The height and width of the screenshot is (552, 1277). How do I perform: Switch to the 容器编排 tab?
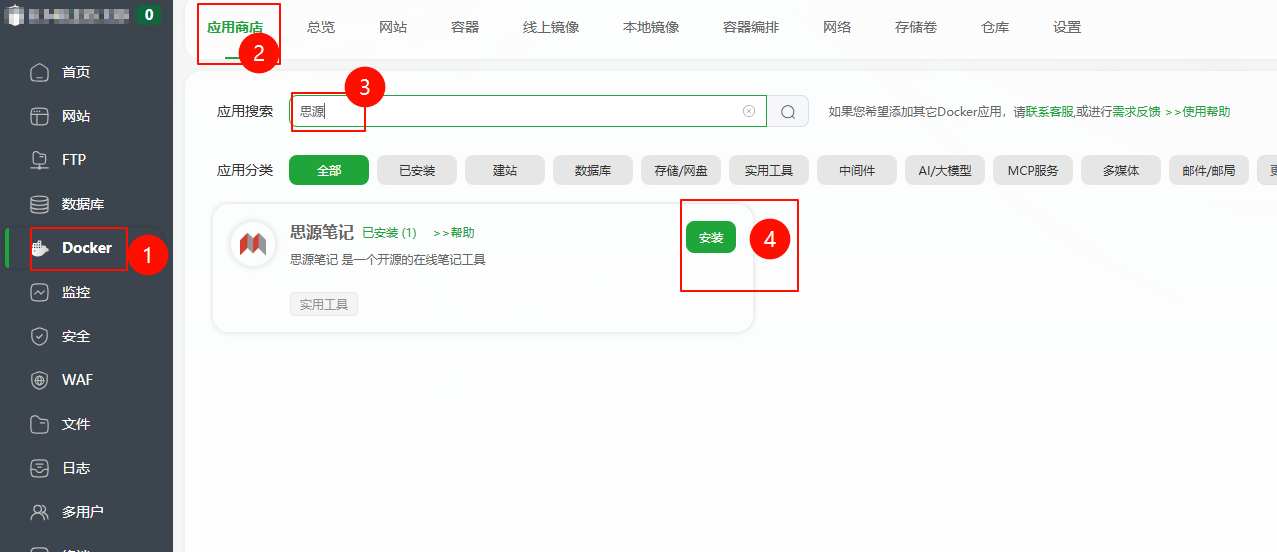pos(751,28)
